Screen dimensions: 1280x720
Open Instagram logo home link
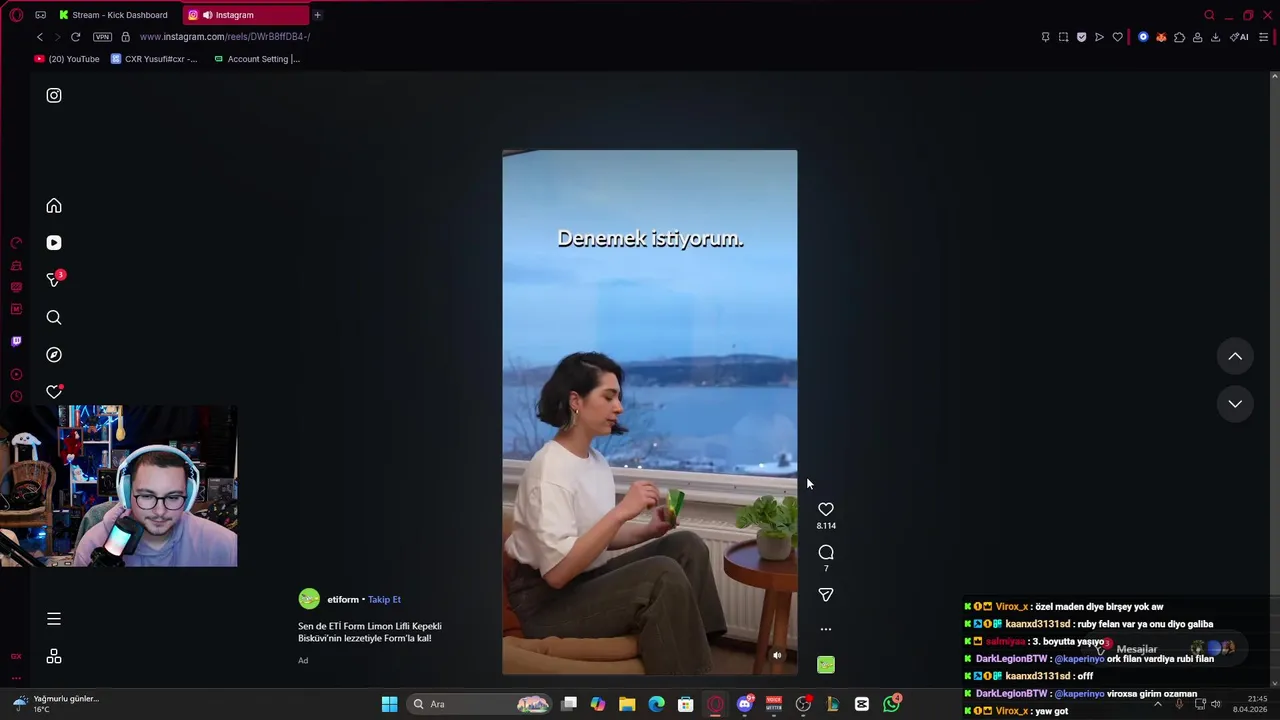coord(54,95)
